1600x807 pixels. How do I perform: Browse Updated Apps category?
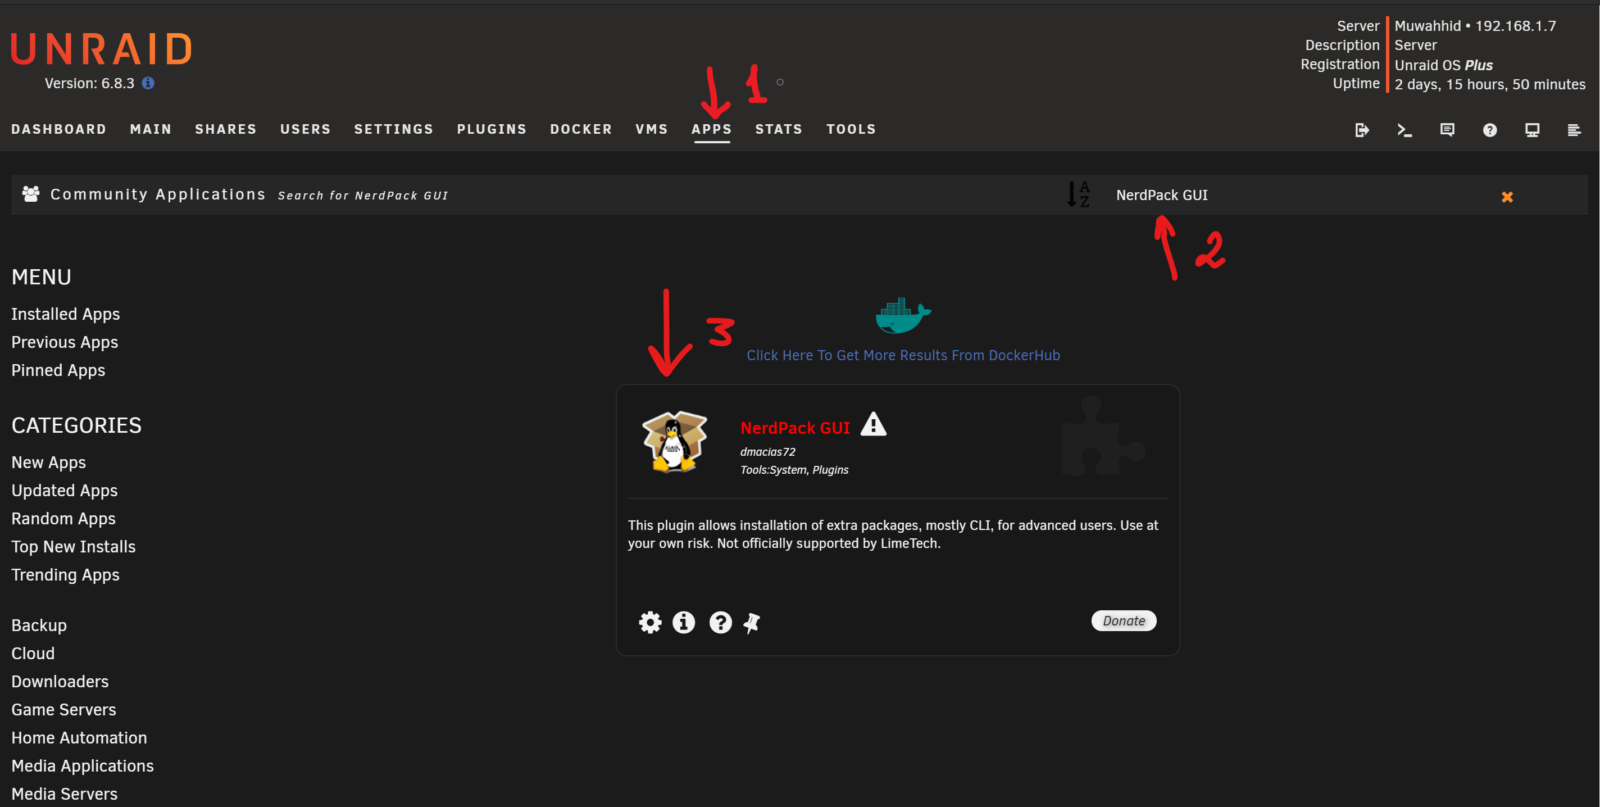click(x=65, y=490)
